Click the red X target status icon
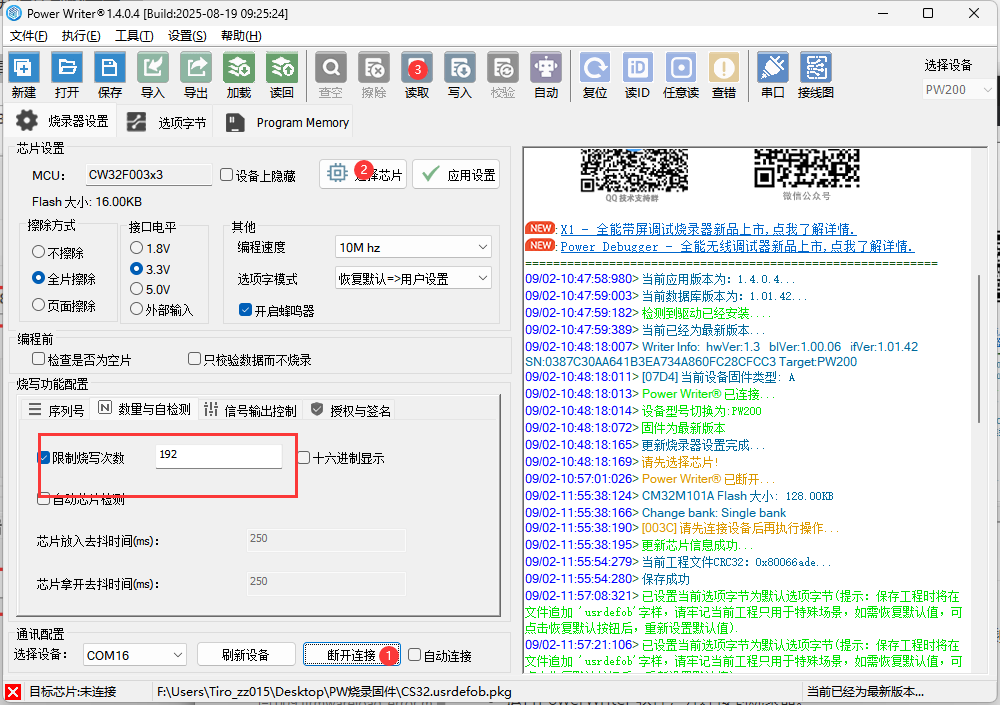The height and width of the screenshot is (705, 1000). click(x=13, y=692)
